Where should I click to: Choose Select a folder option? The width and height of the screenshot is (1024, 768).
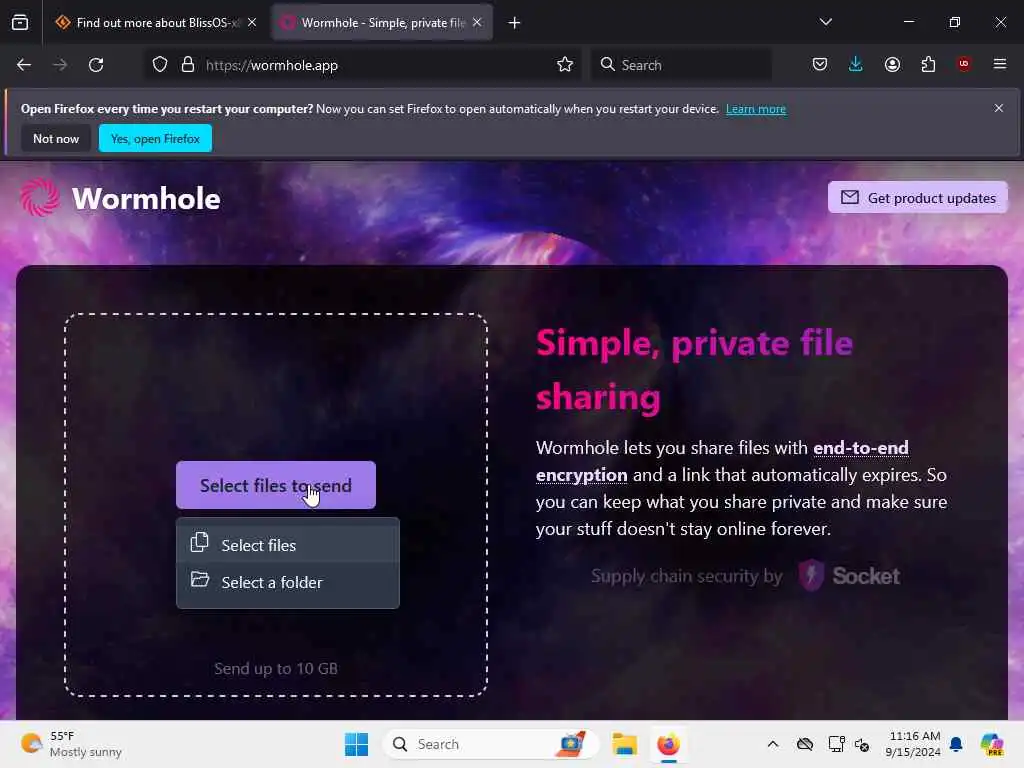(x=288, y=582)
